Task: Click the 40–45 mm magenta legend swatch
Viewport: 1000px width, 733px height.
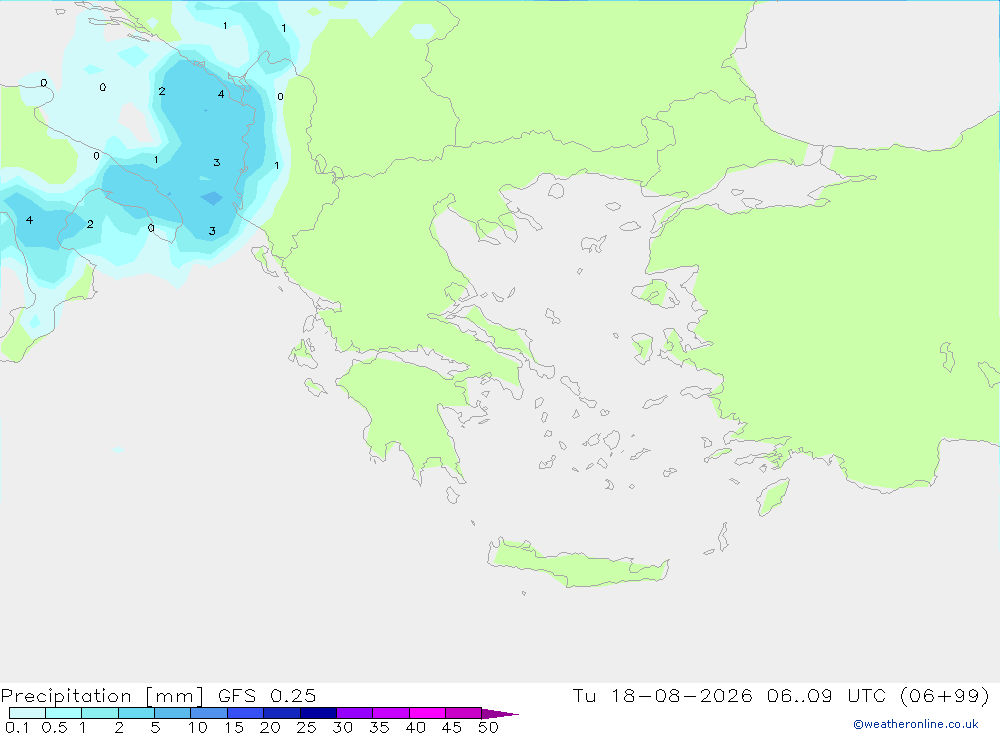Action: (x=427, y=713)
